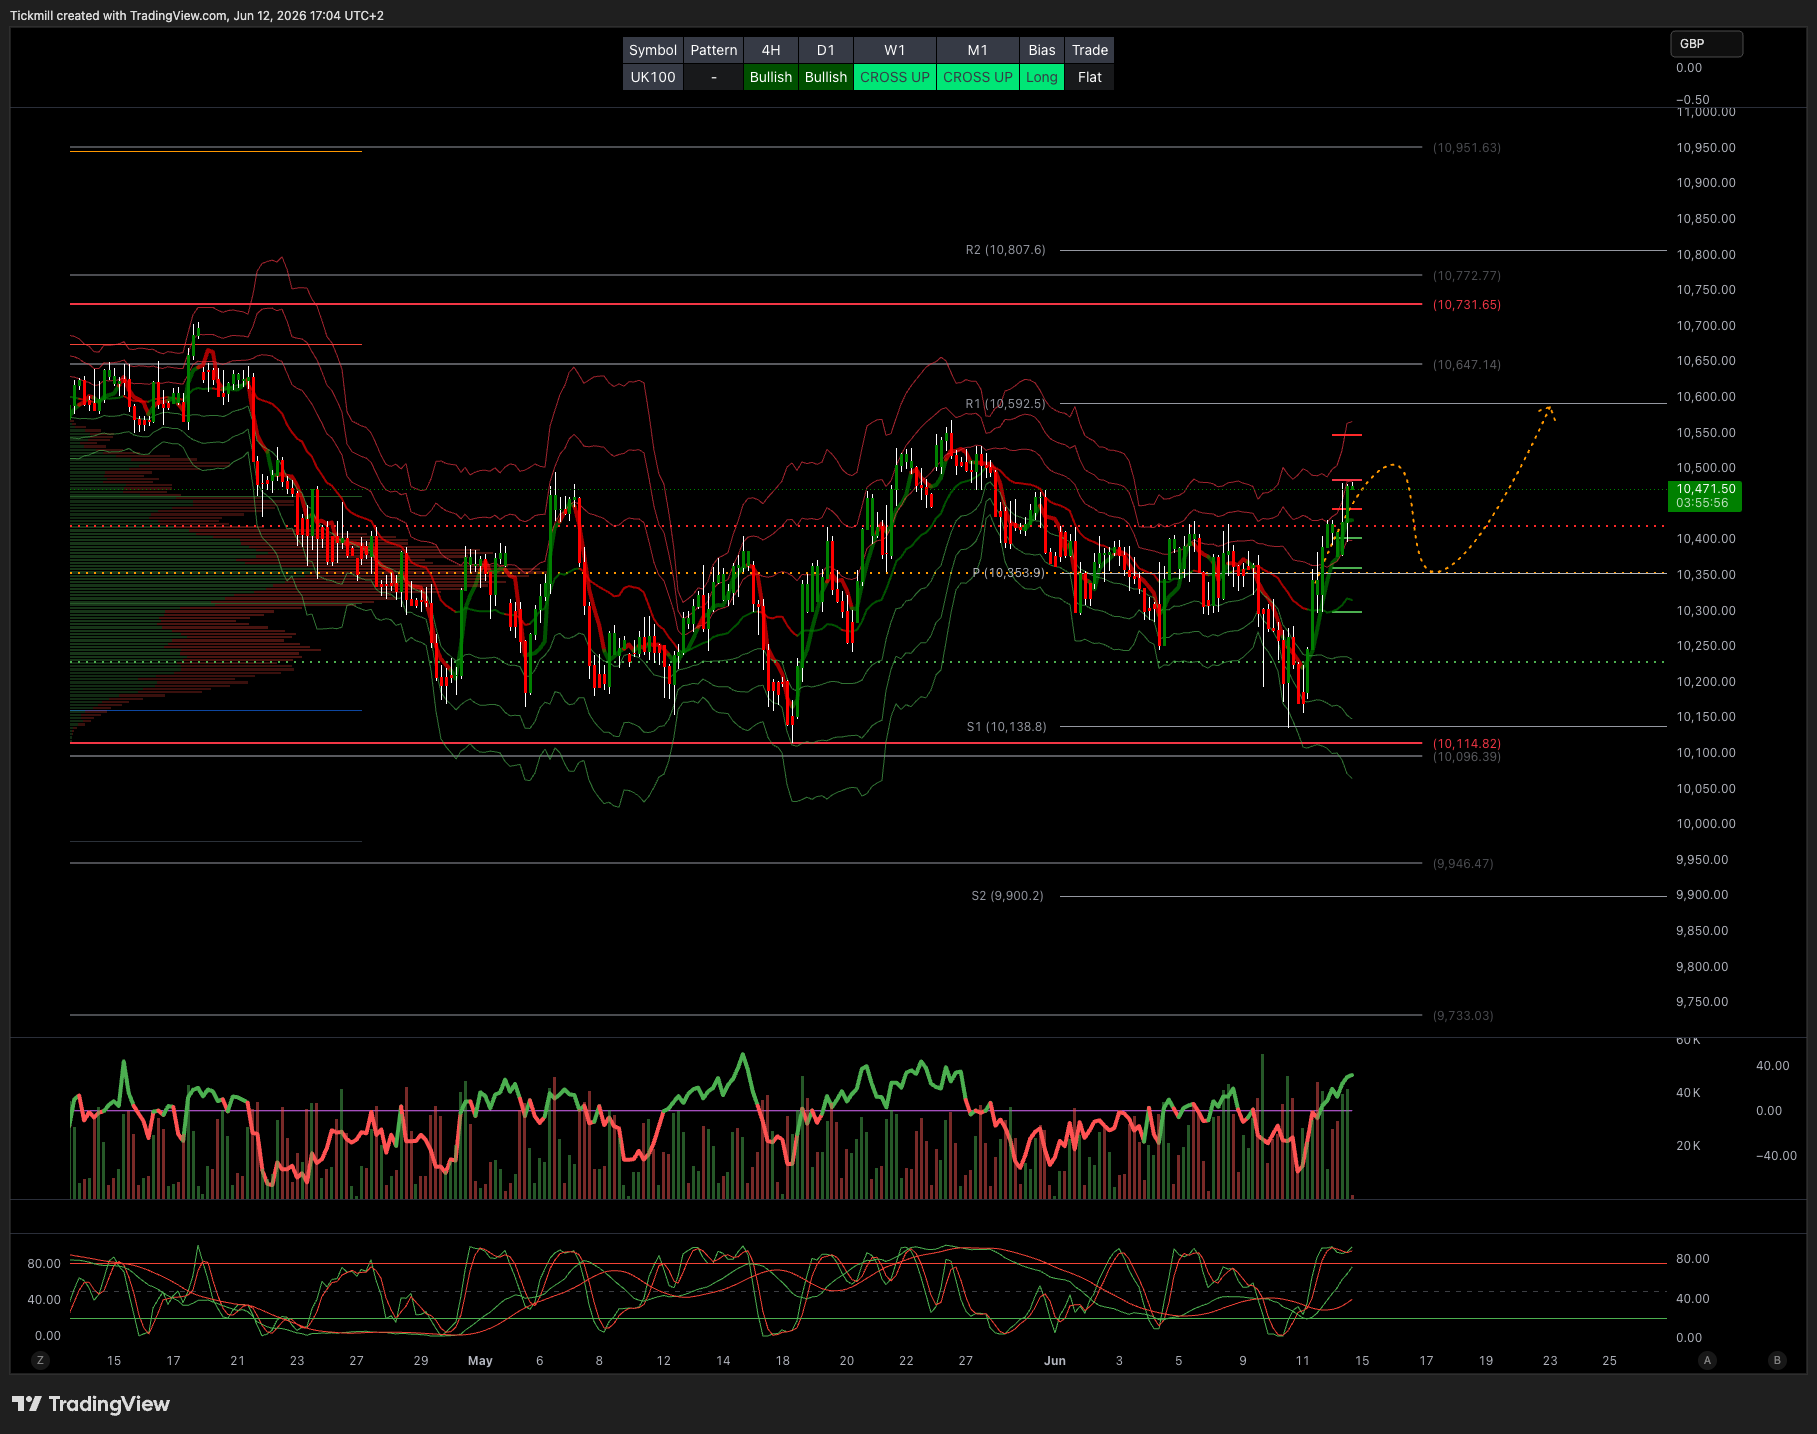Image resolution: width=1817 pixels, height=1434 pixels.
Task: Click the 10,000.00 price axis tick
Action: pos(1706,824)
